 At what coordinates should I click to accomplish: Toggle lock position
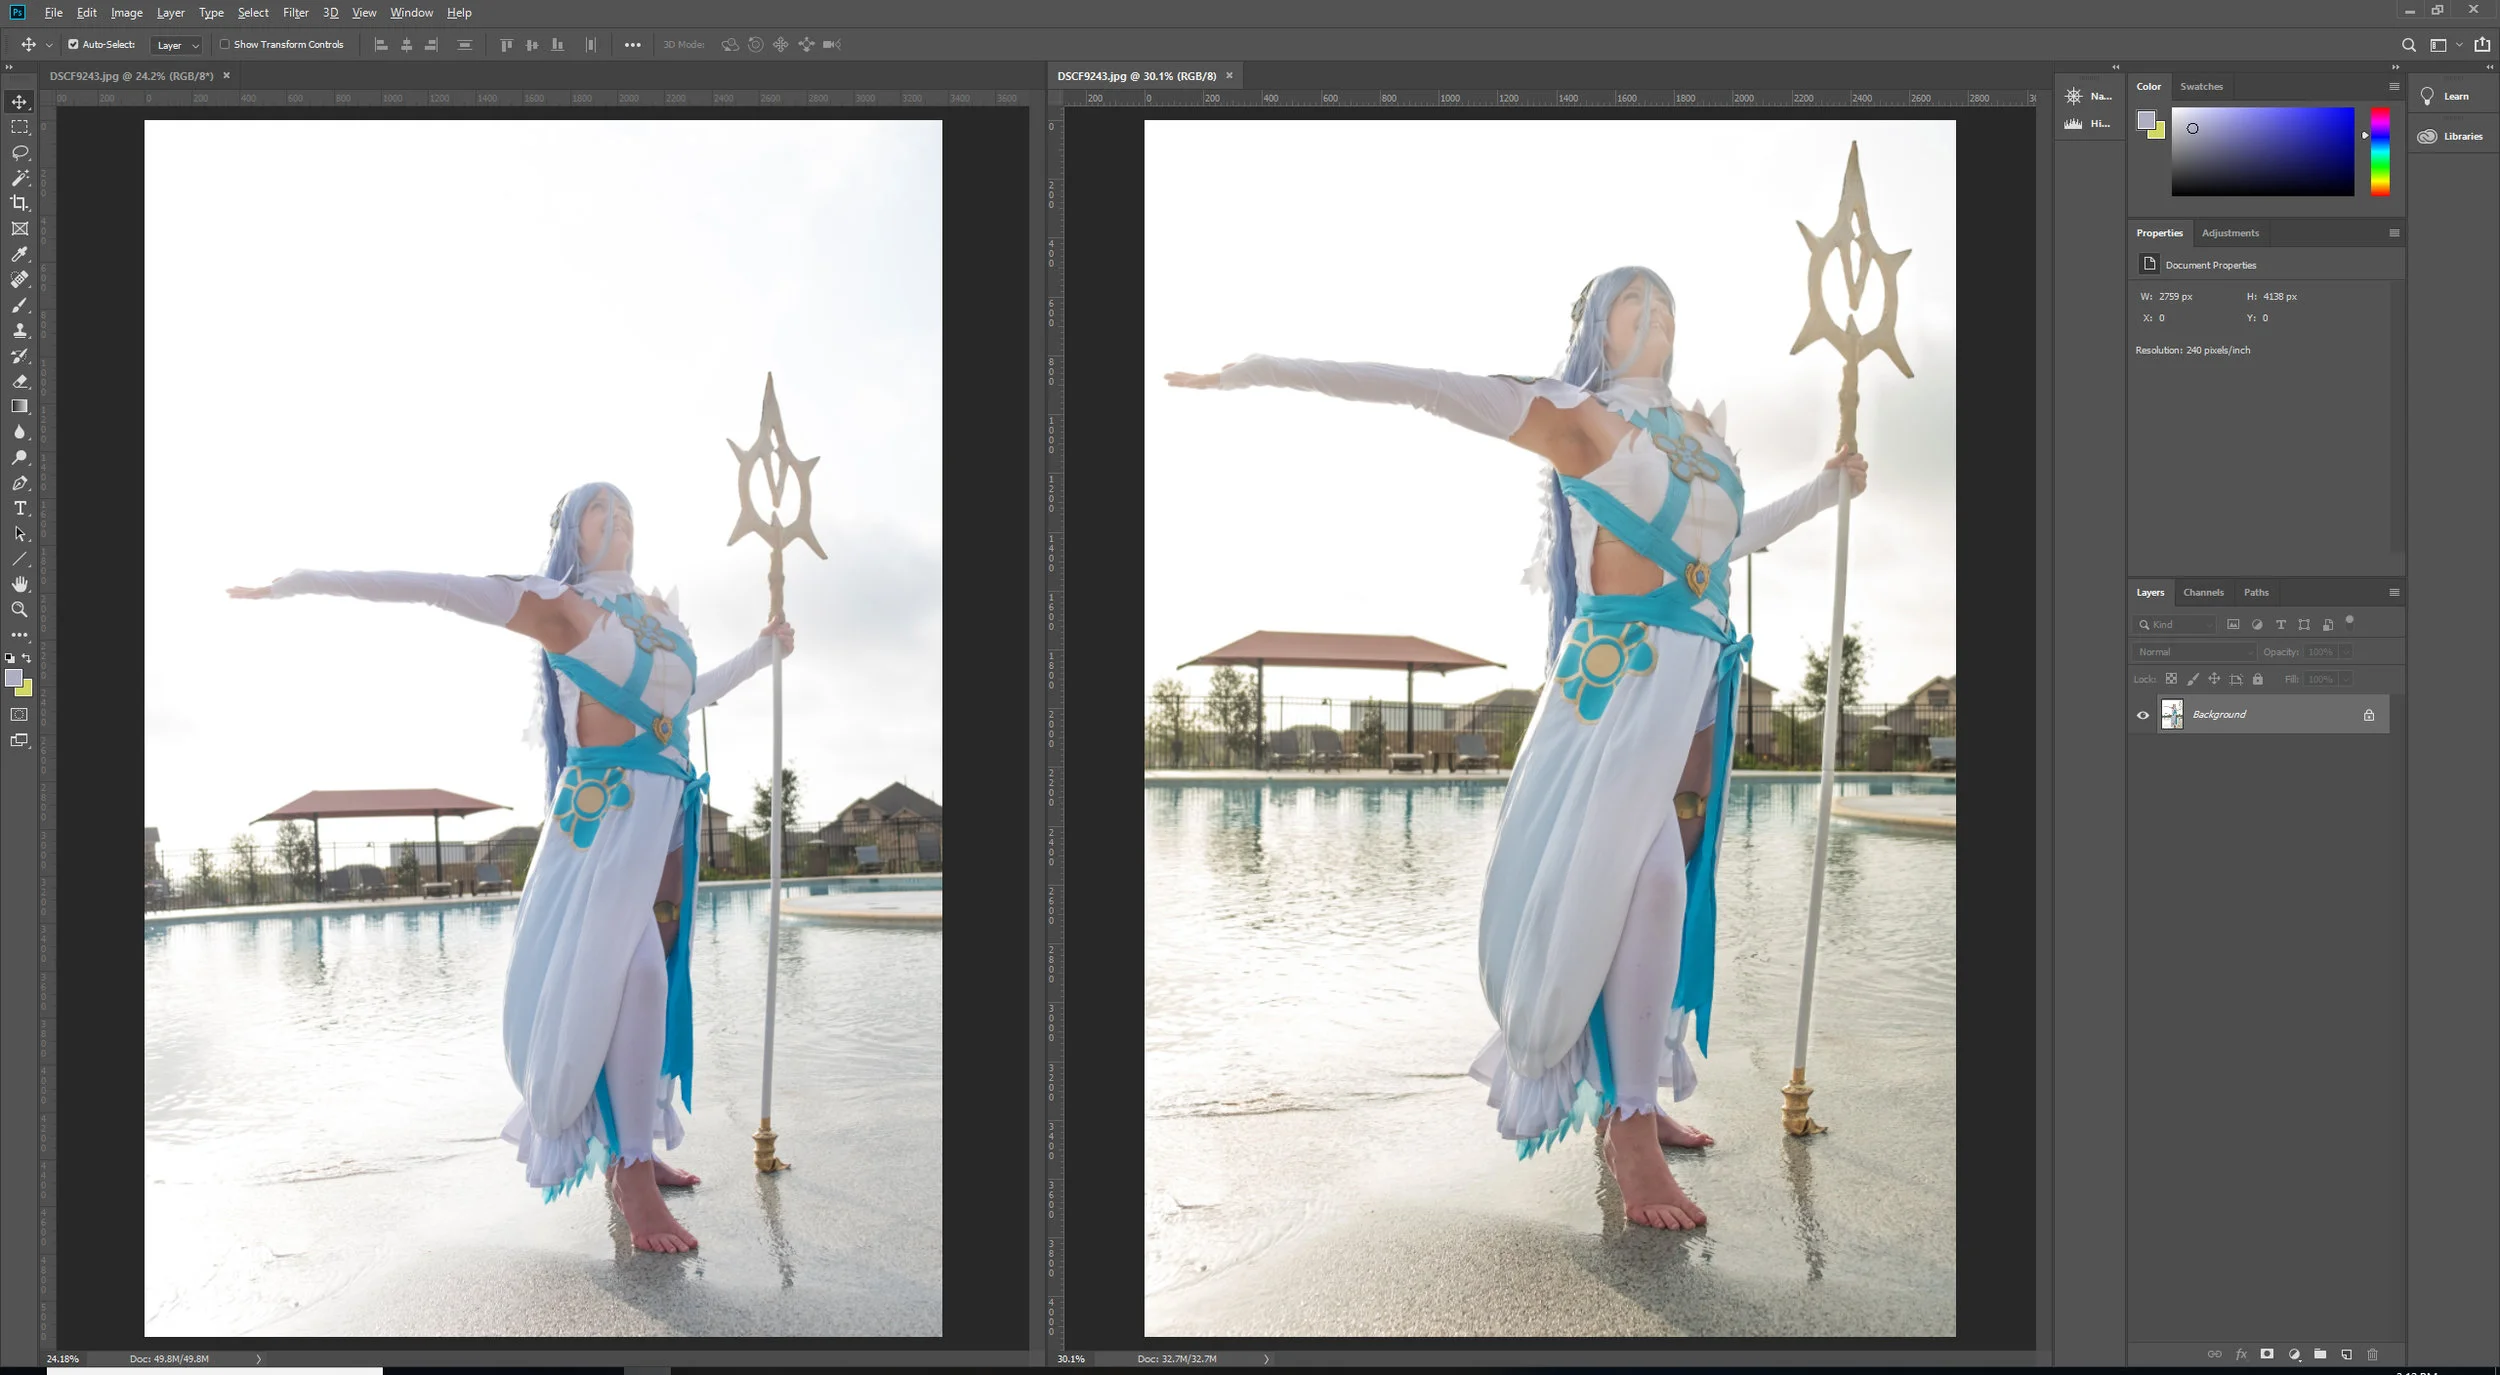coord(2214,679)
